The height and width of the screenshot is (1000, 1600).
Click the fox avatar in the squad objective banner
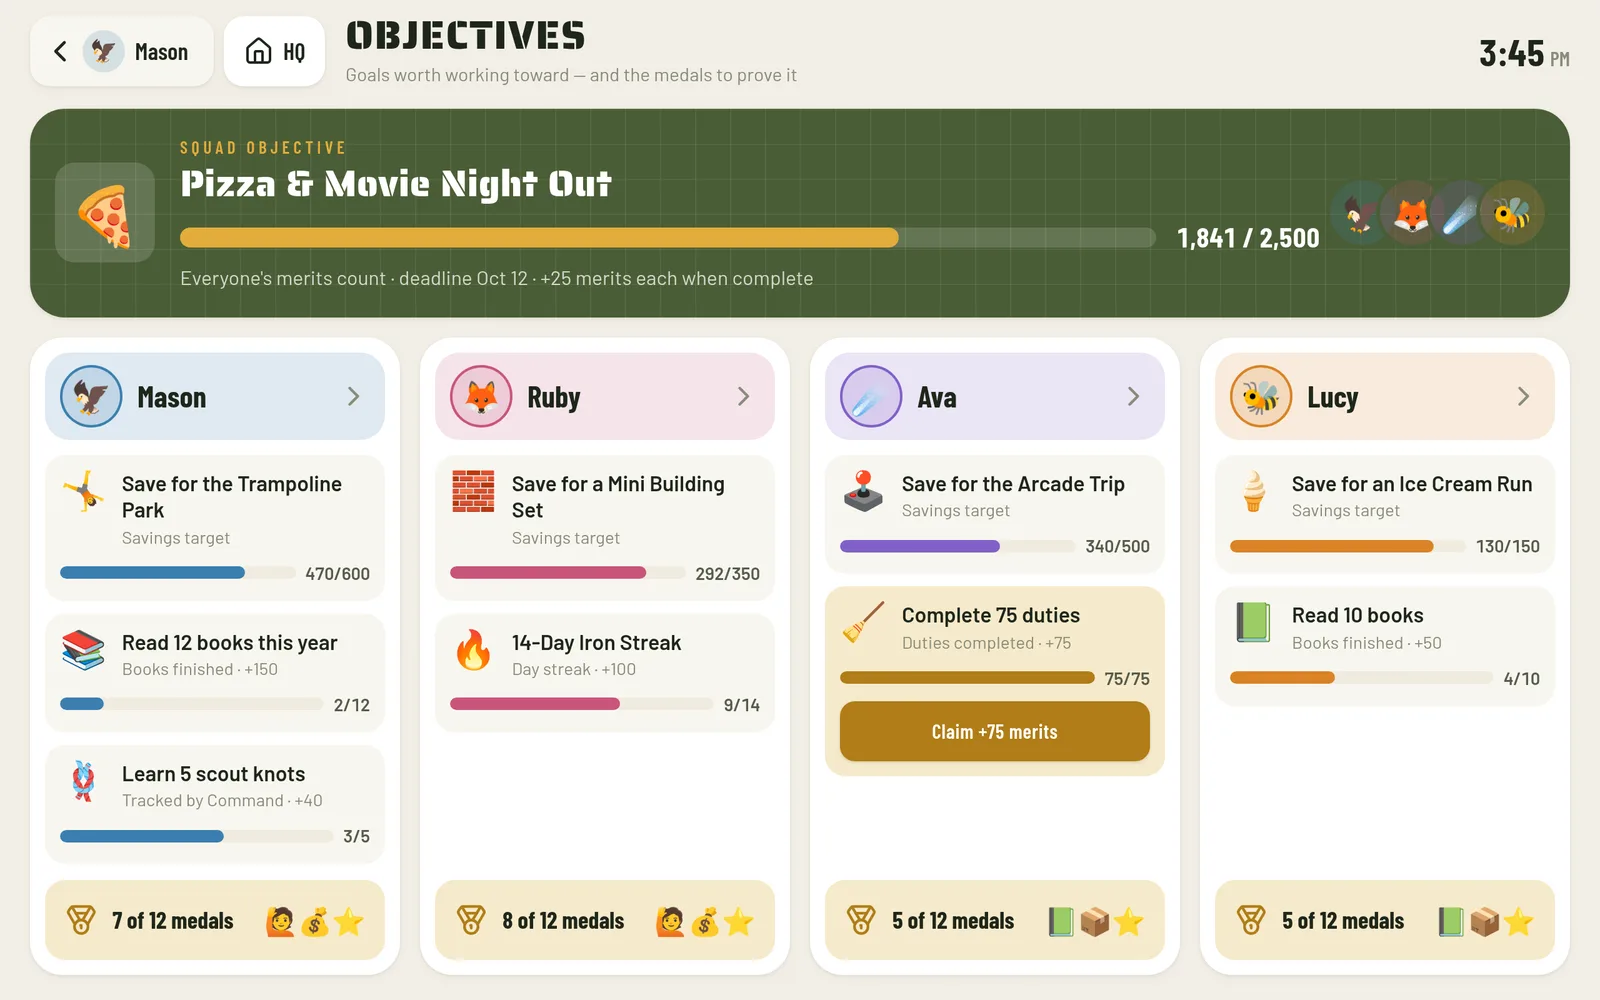pos(1410,213)
